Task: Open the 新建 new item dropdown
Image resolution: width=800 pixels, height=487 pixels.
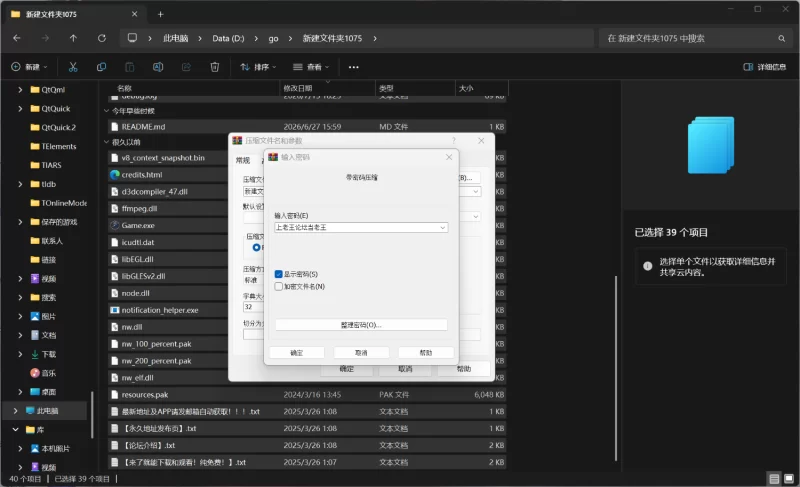Action: pyautogui.click(x=30, y=67)
